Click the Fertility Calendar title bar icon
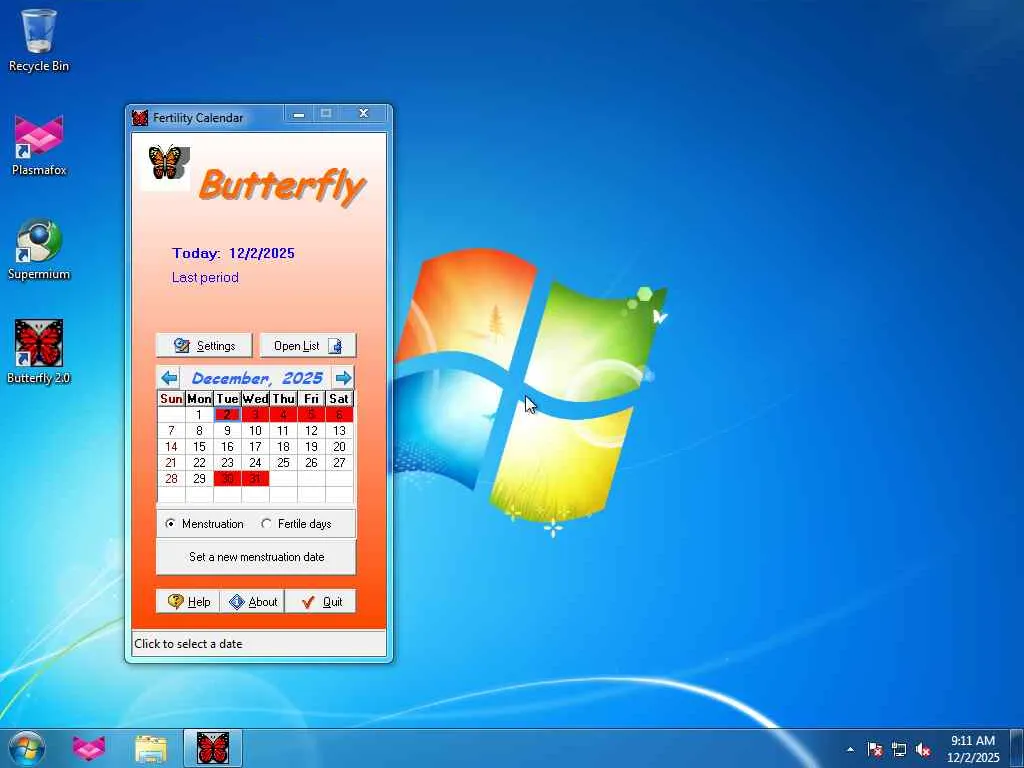 pyautogui.click(x=140, y=118)
